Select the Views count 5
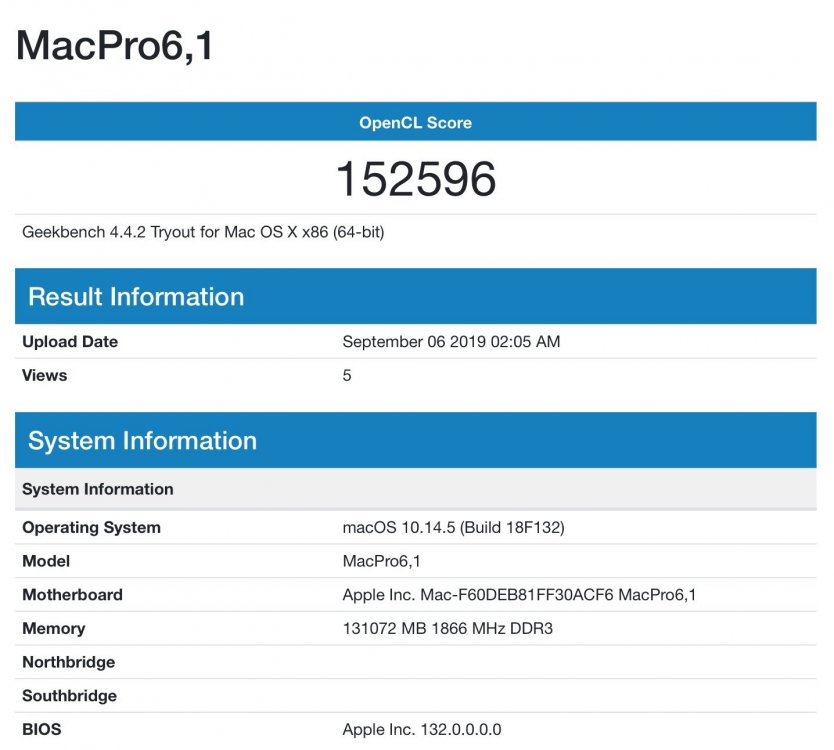The height and width of the screenshot is (750, 834). 347,376
